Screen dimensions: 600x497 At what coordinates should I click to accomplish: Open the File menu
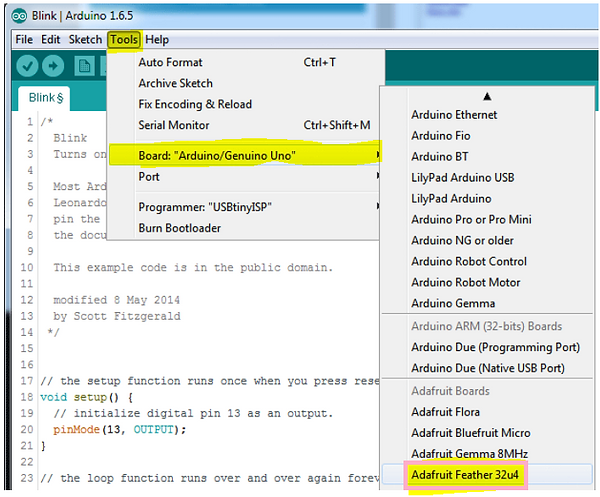[x=24, y=39]
